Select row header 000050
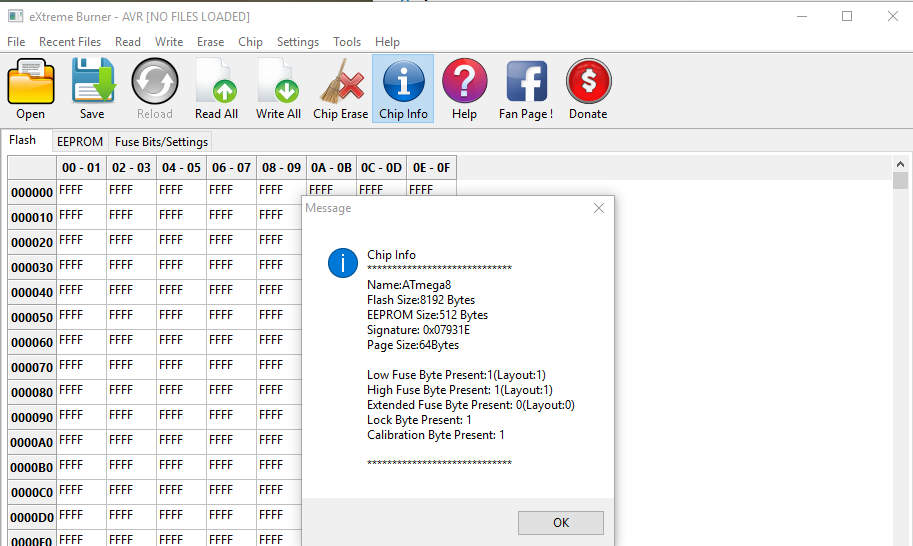Screen dimensions: 913x546 tap(32, 318)
